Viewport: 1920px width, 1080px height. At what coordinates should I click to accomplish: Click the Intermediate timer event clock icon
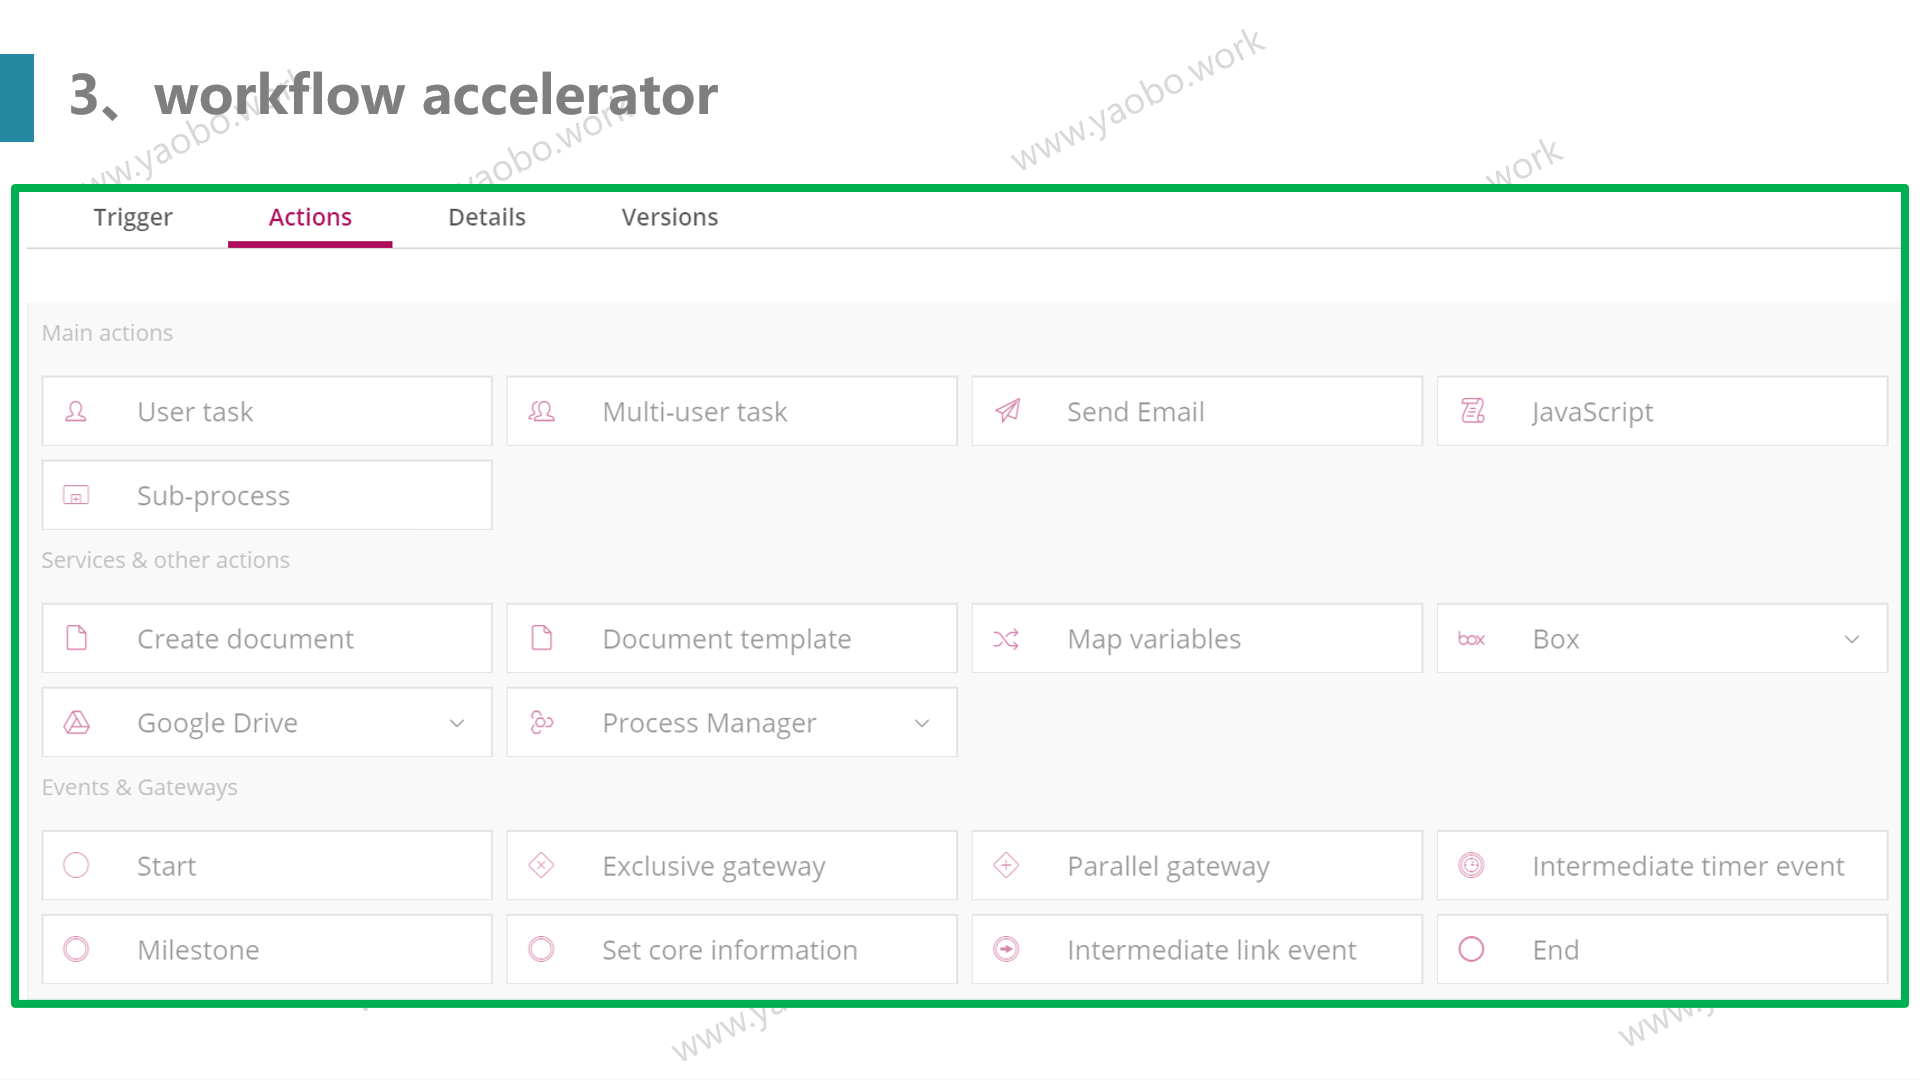point(1471,865)
